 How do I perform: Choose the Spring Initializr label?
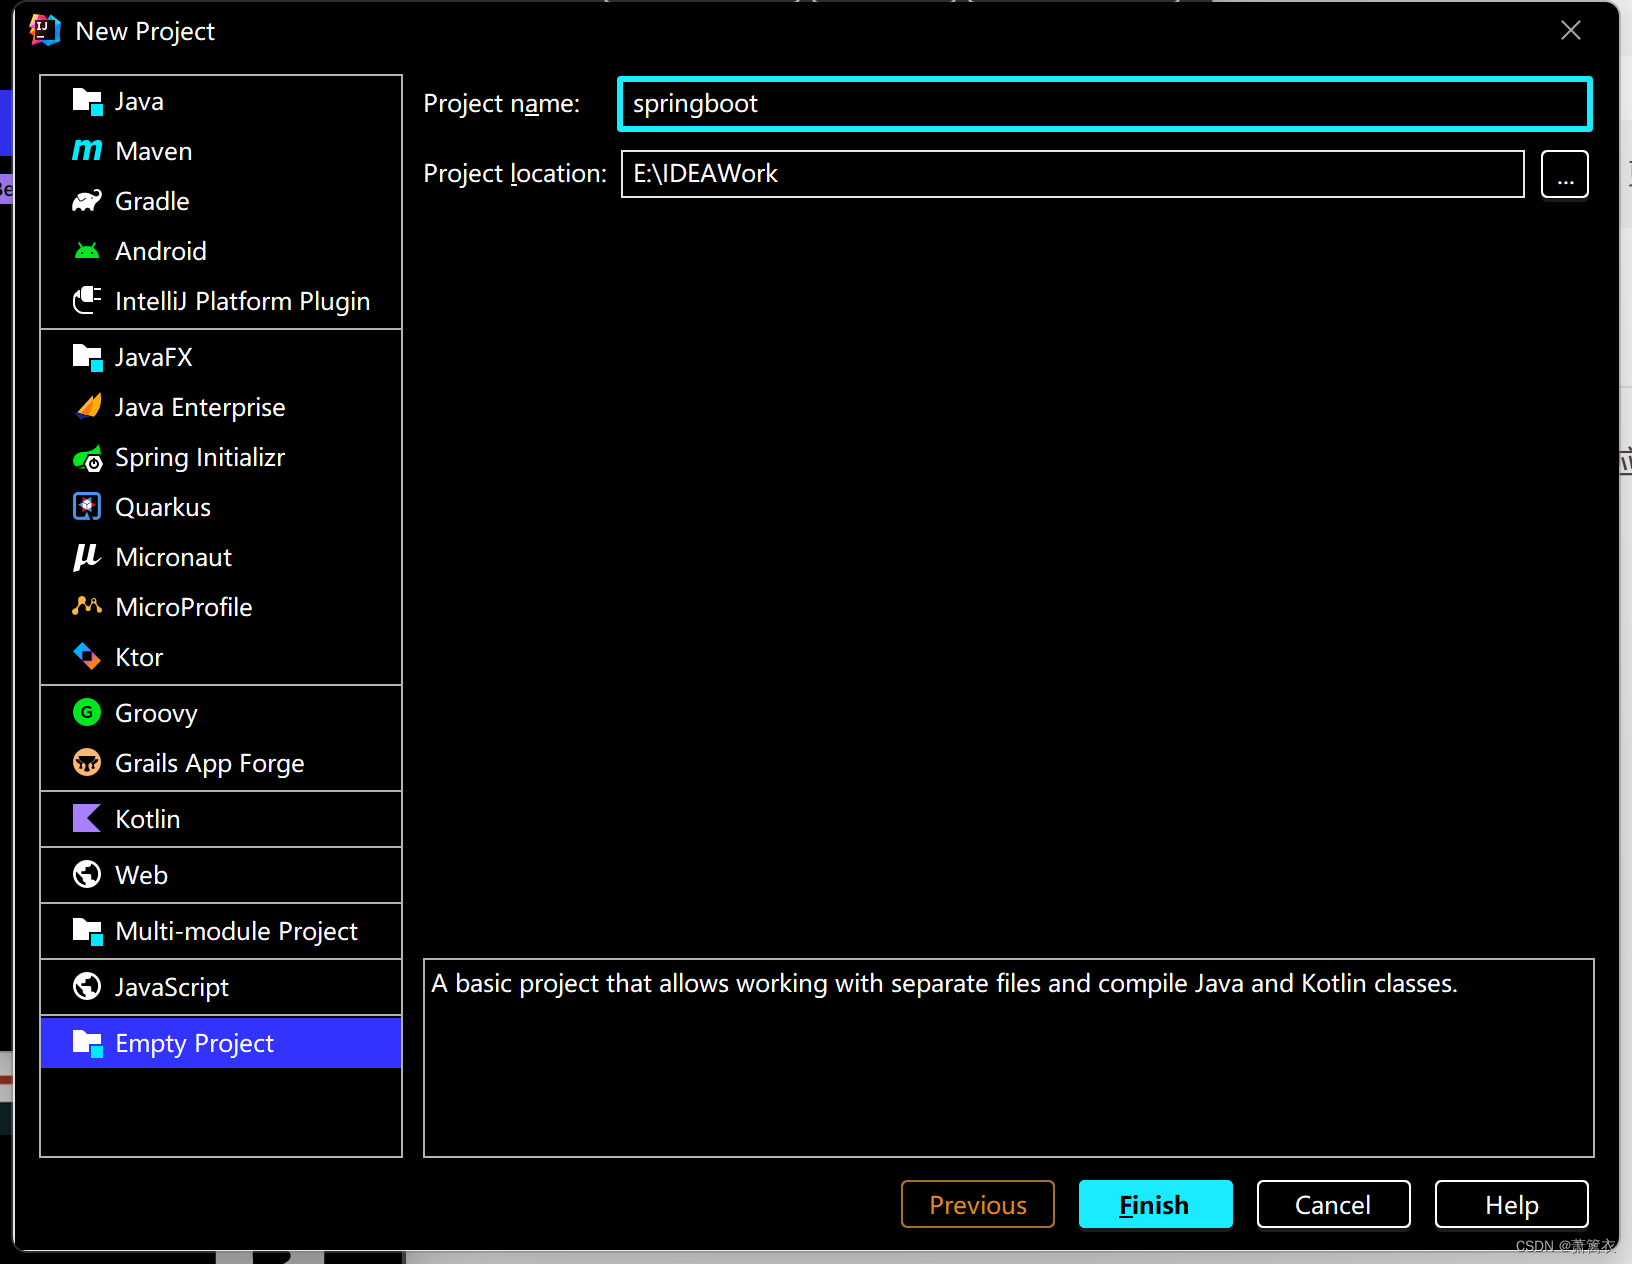pyautogui.click(x=200, y=457)
